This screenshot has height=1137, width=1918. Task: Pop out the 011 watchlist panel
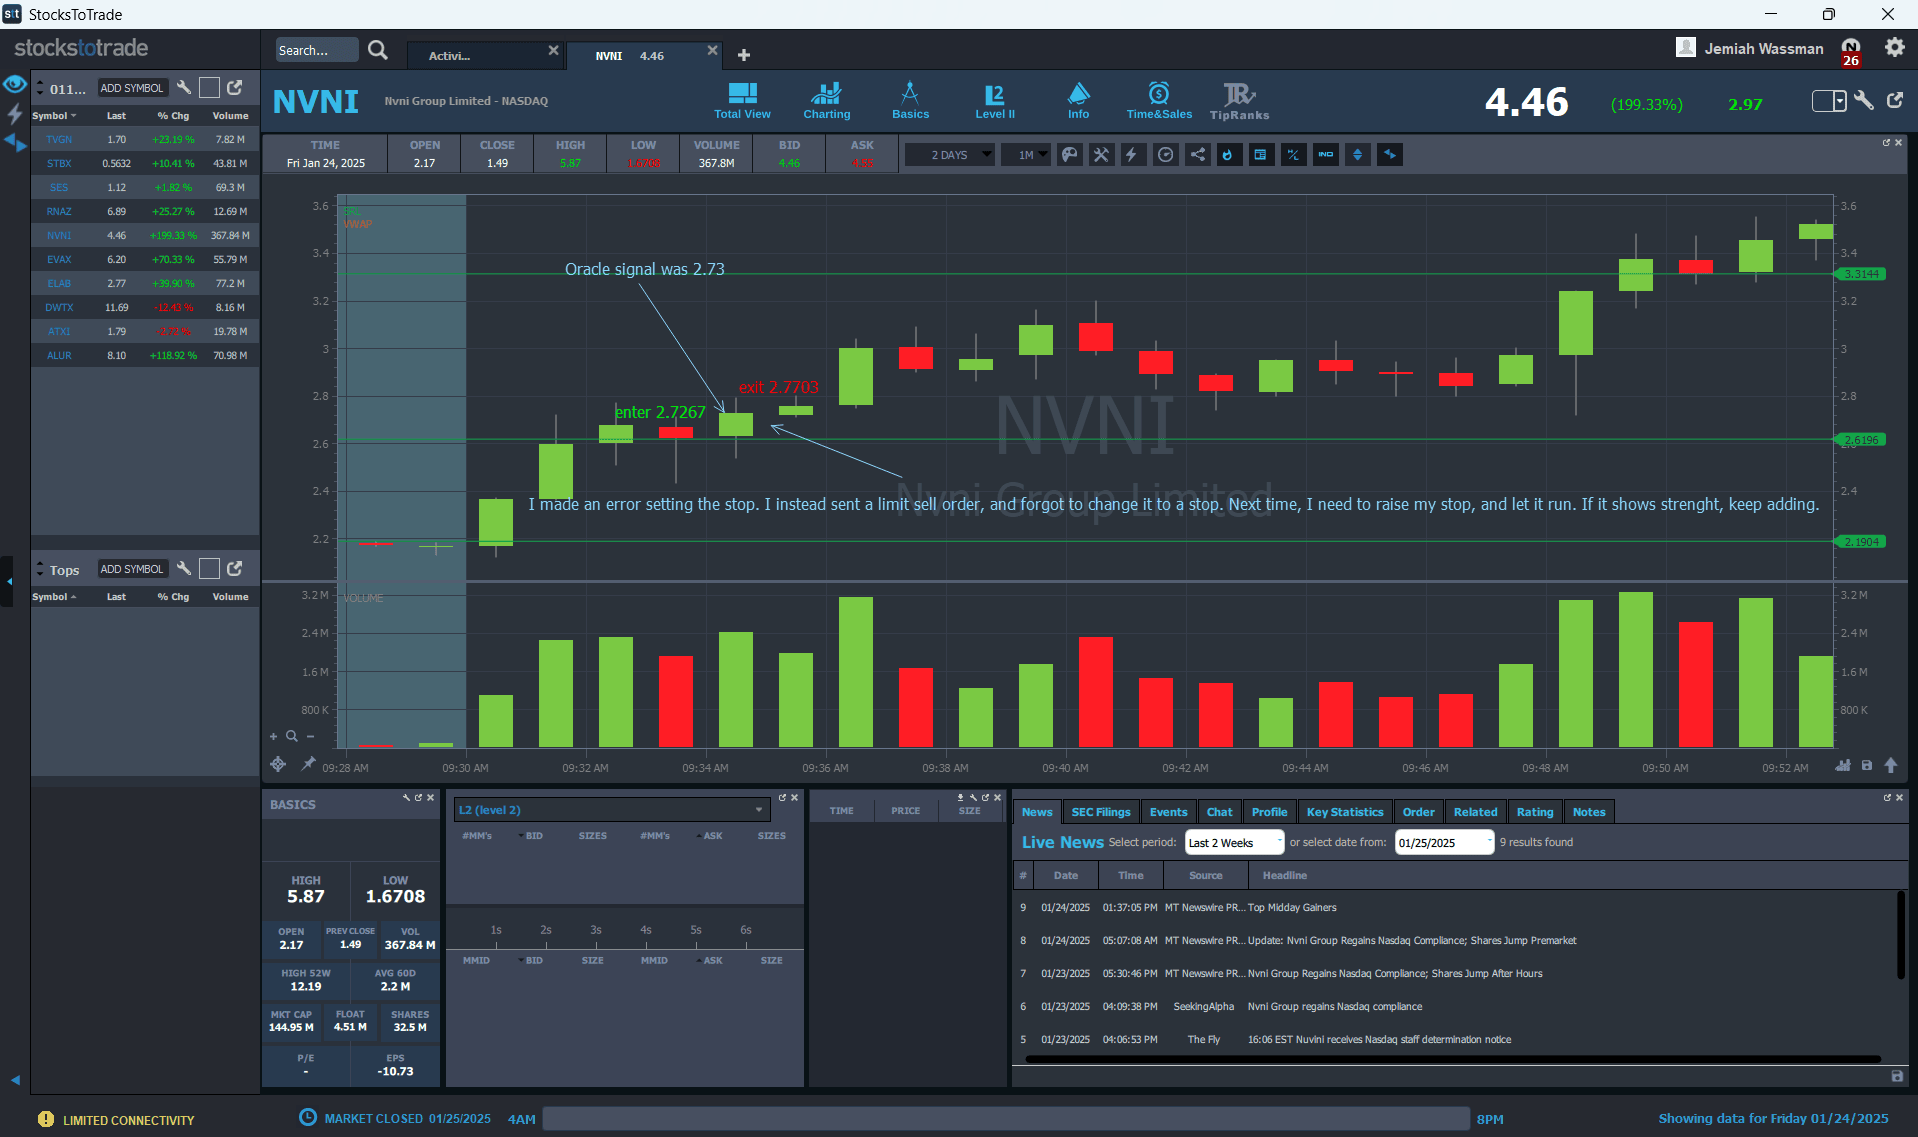[235, 88]
